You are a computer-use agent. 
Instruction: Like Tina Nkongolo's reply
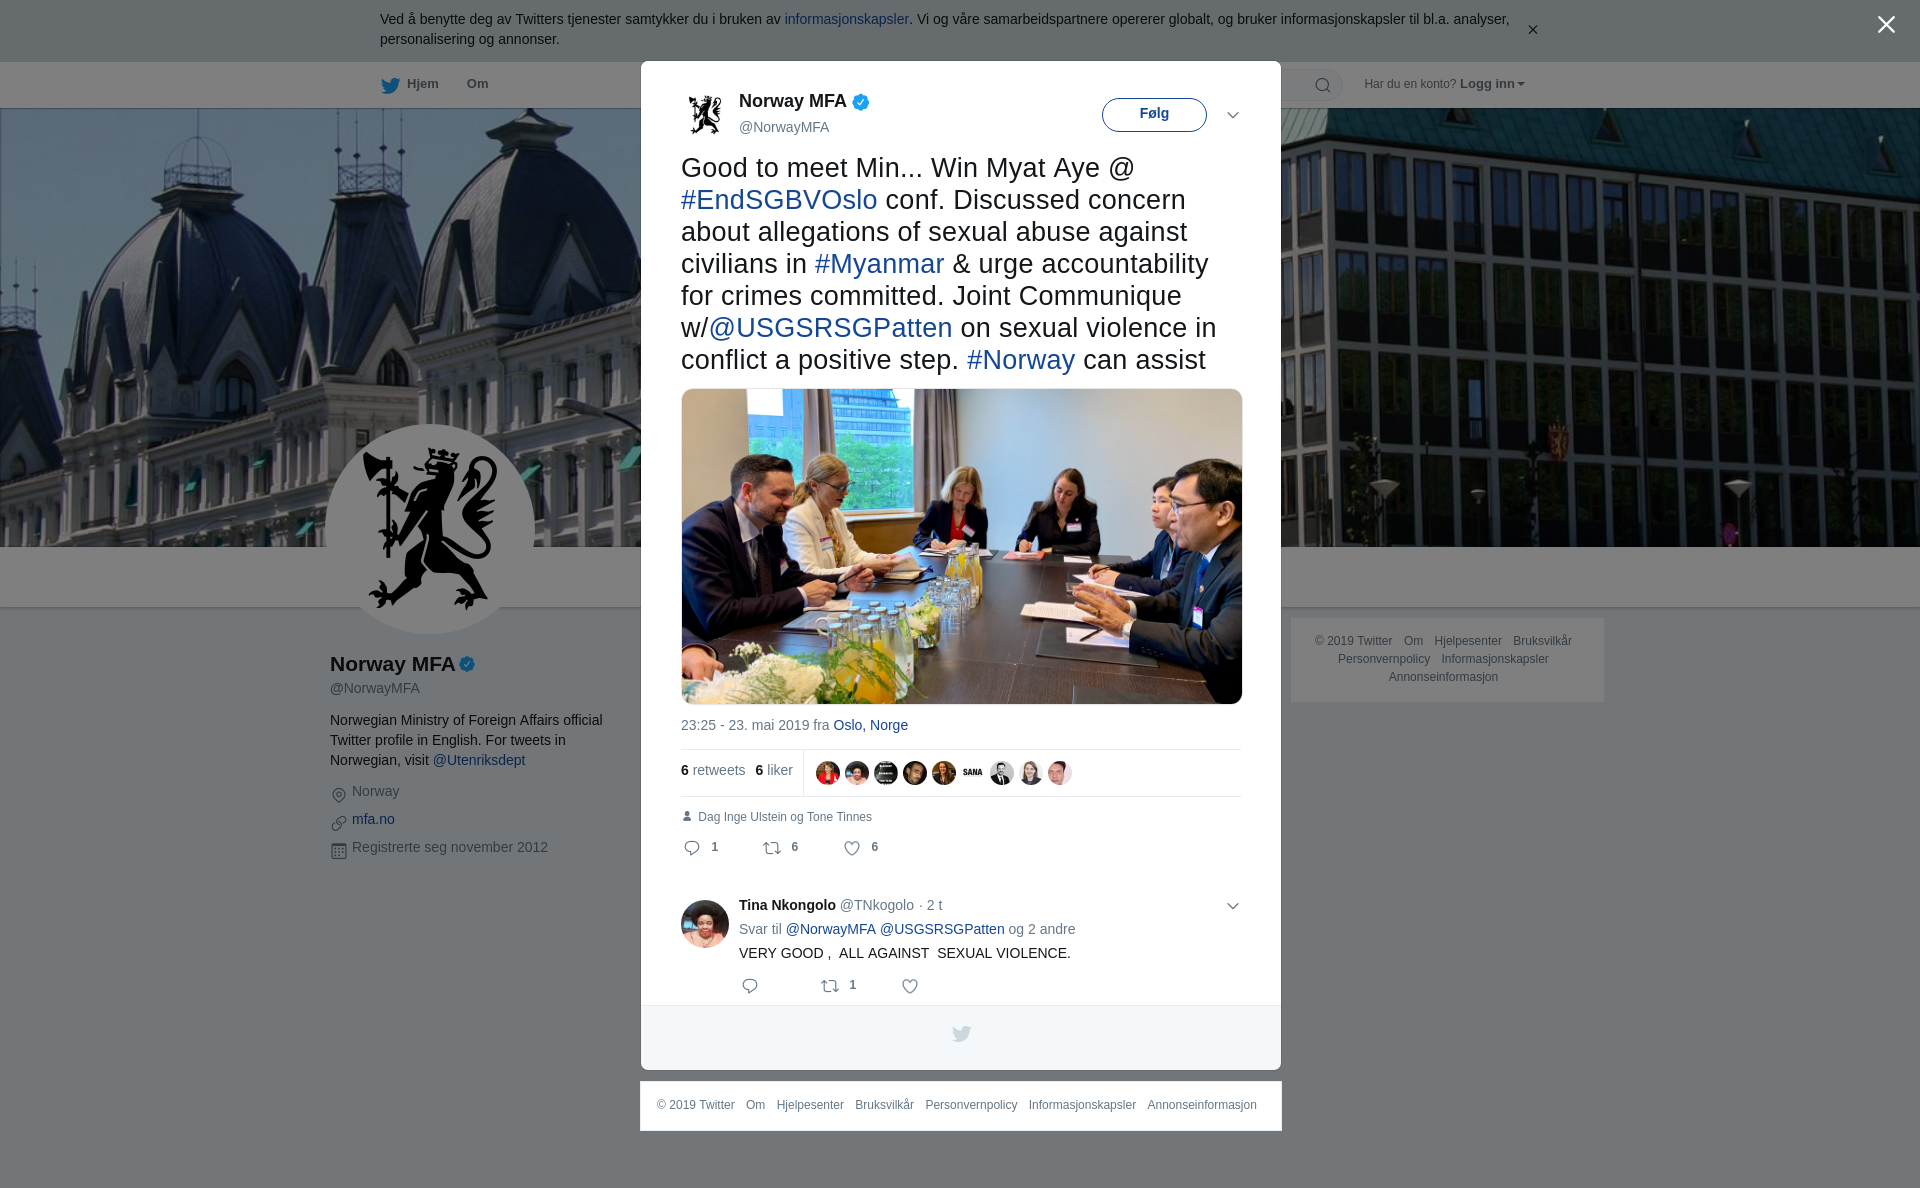pos(910,986)
